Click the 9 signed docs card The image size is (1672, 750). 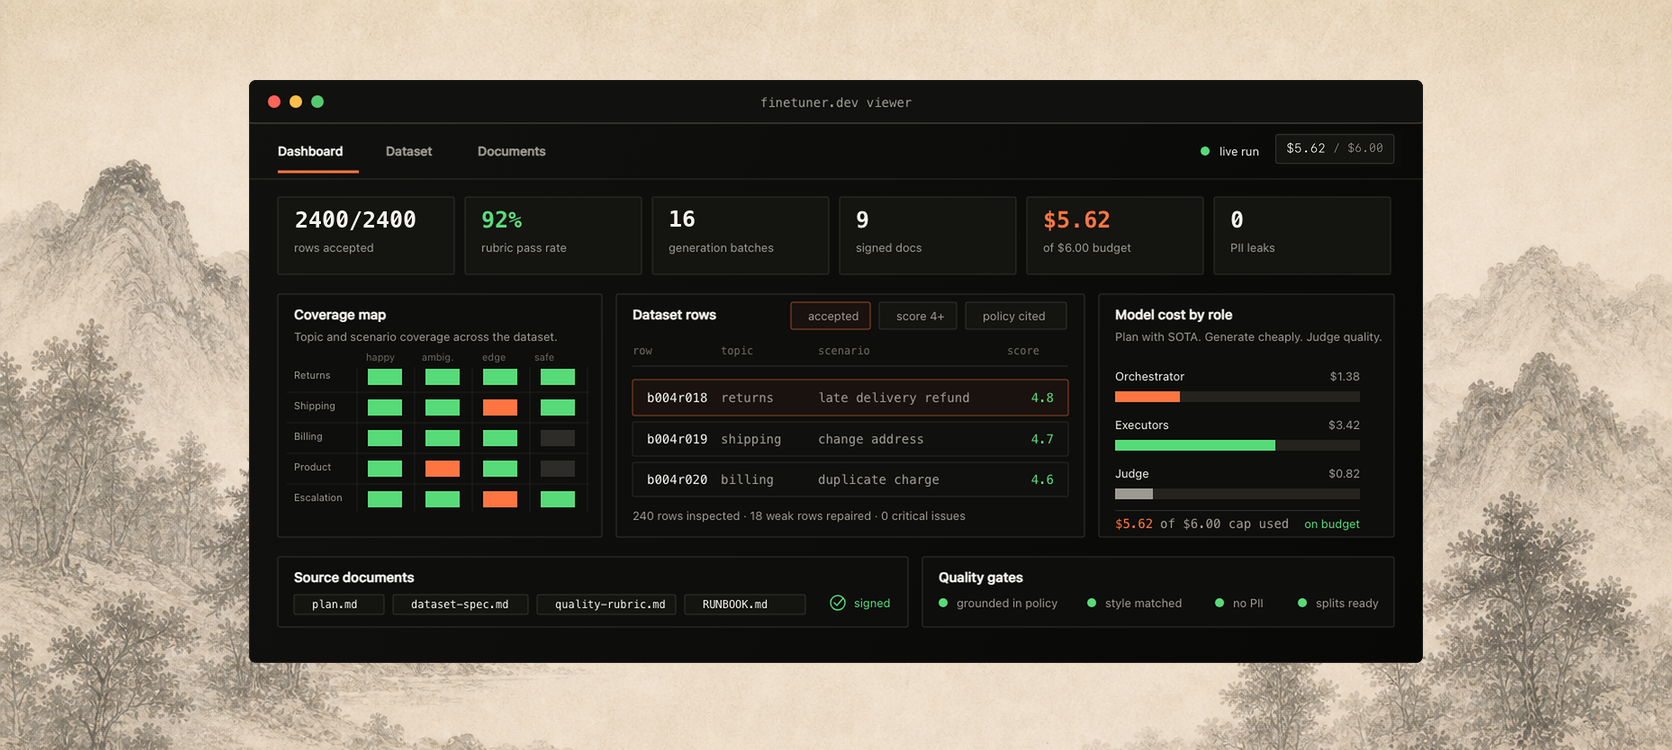927,235
